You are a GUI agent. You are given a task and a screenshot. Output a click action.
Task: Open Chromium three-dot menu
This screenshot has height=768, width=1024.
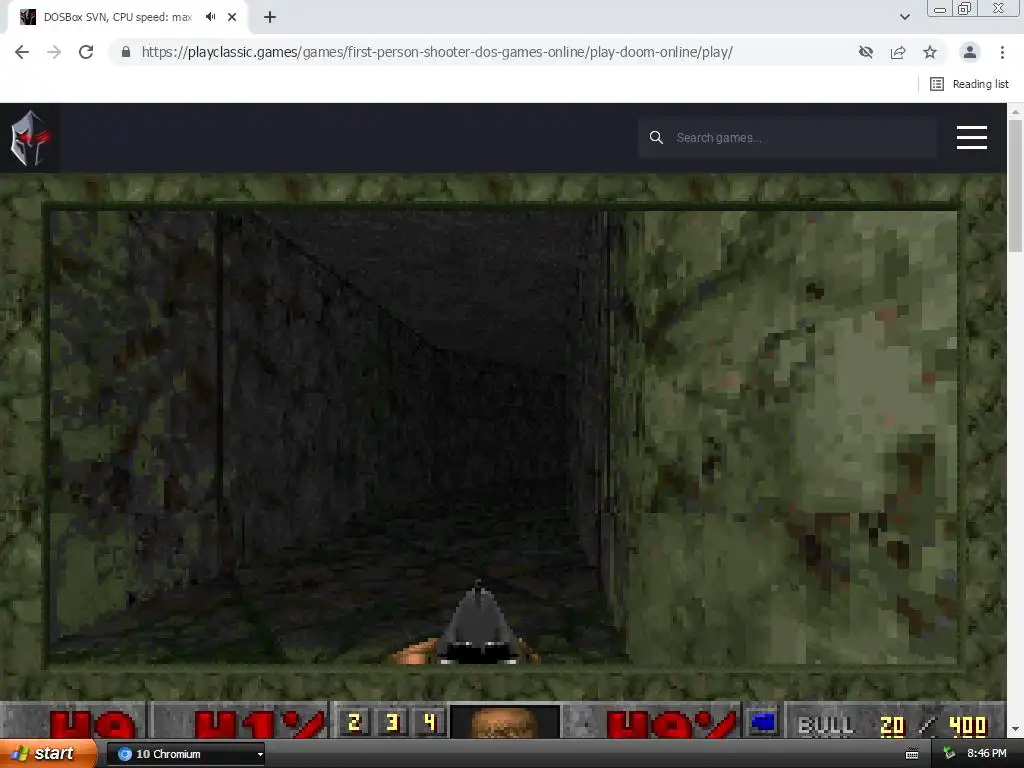1002,52
